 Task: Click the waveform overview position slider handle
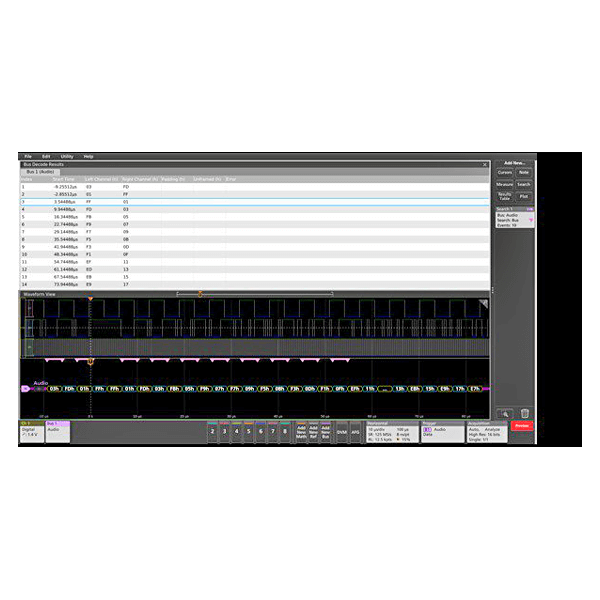pos(200,294)
